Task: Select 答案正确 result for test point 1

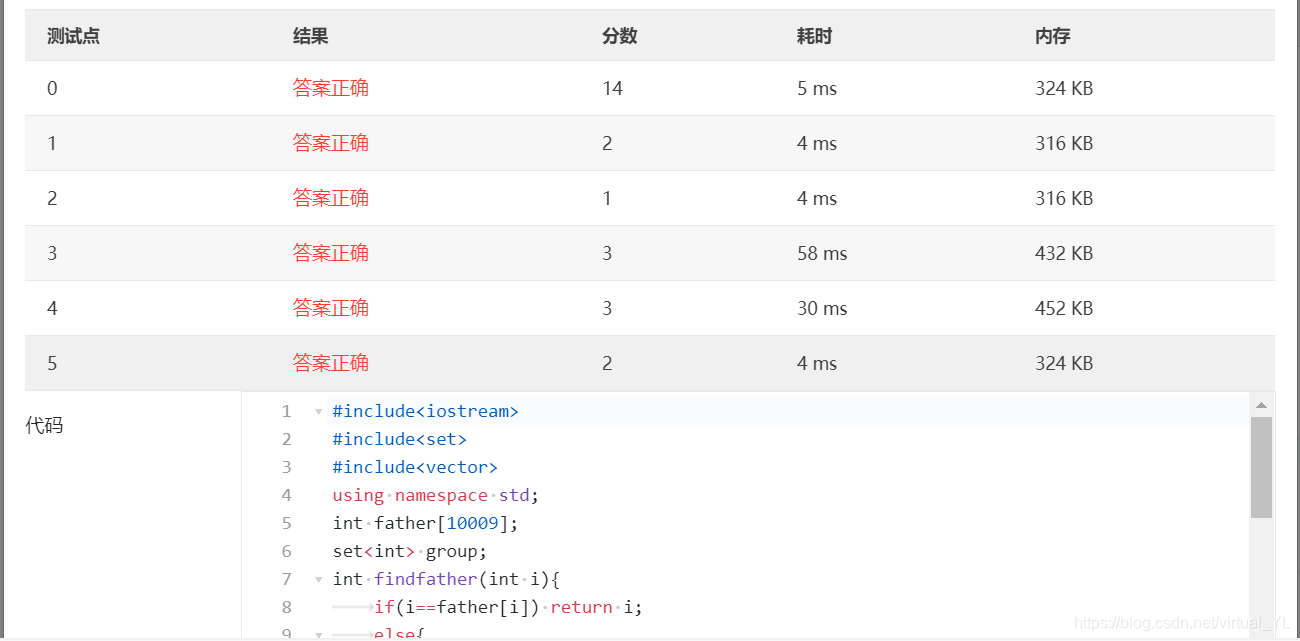Action: (x=331, y=143)
